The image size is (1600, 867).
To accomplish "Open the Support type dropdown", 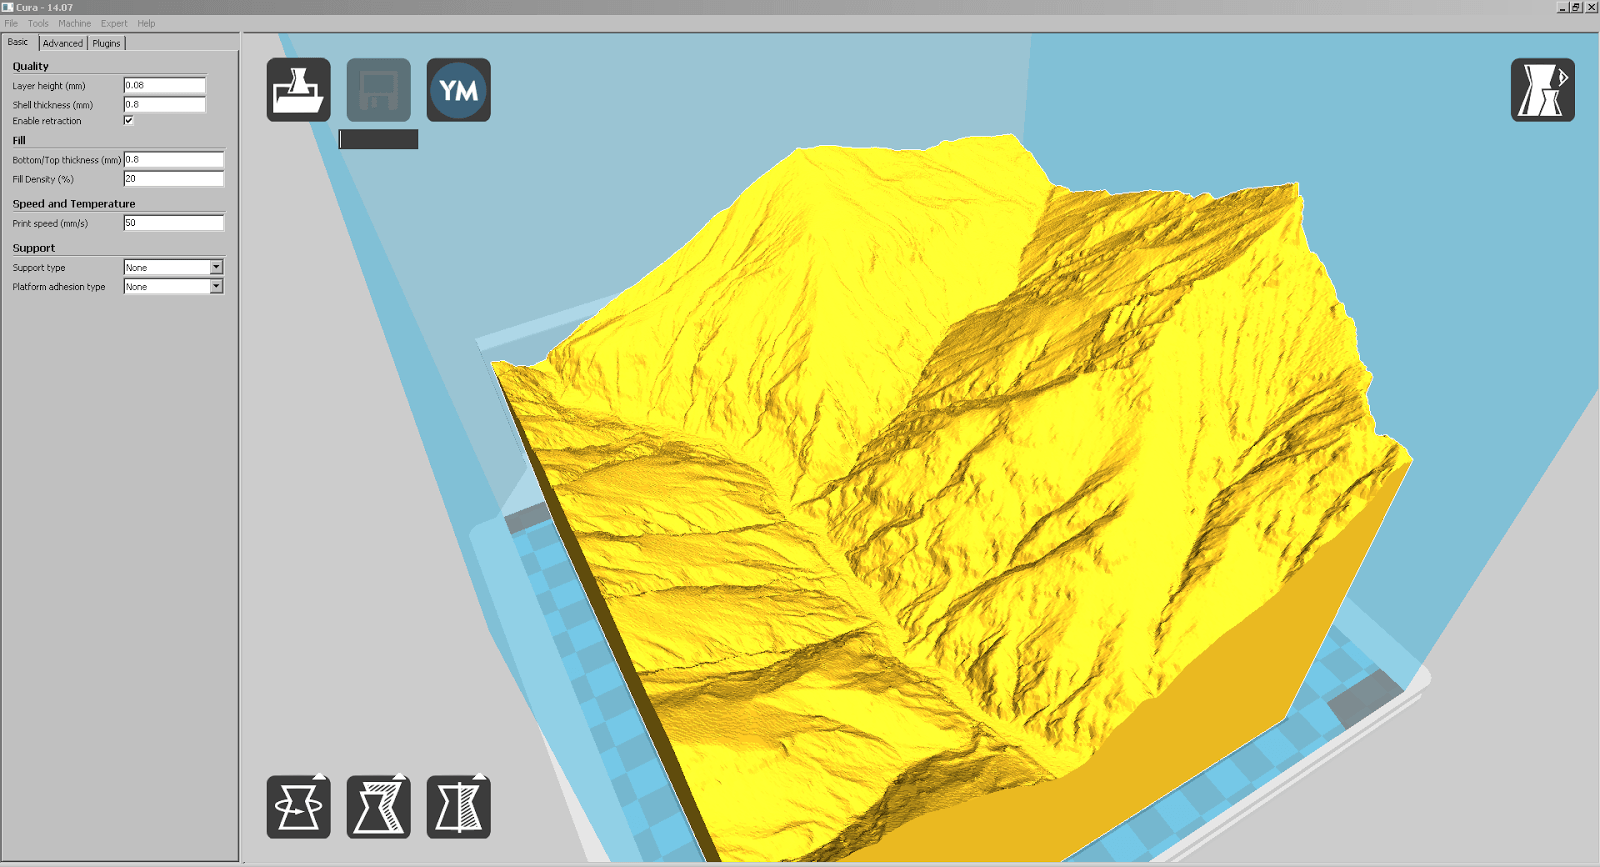I will click(x=173, y=267).
